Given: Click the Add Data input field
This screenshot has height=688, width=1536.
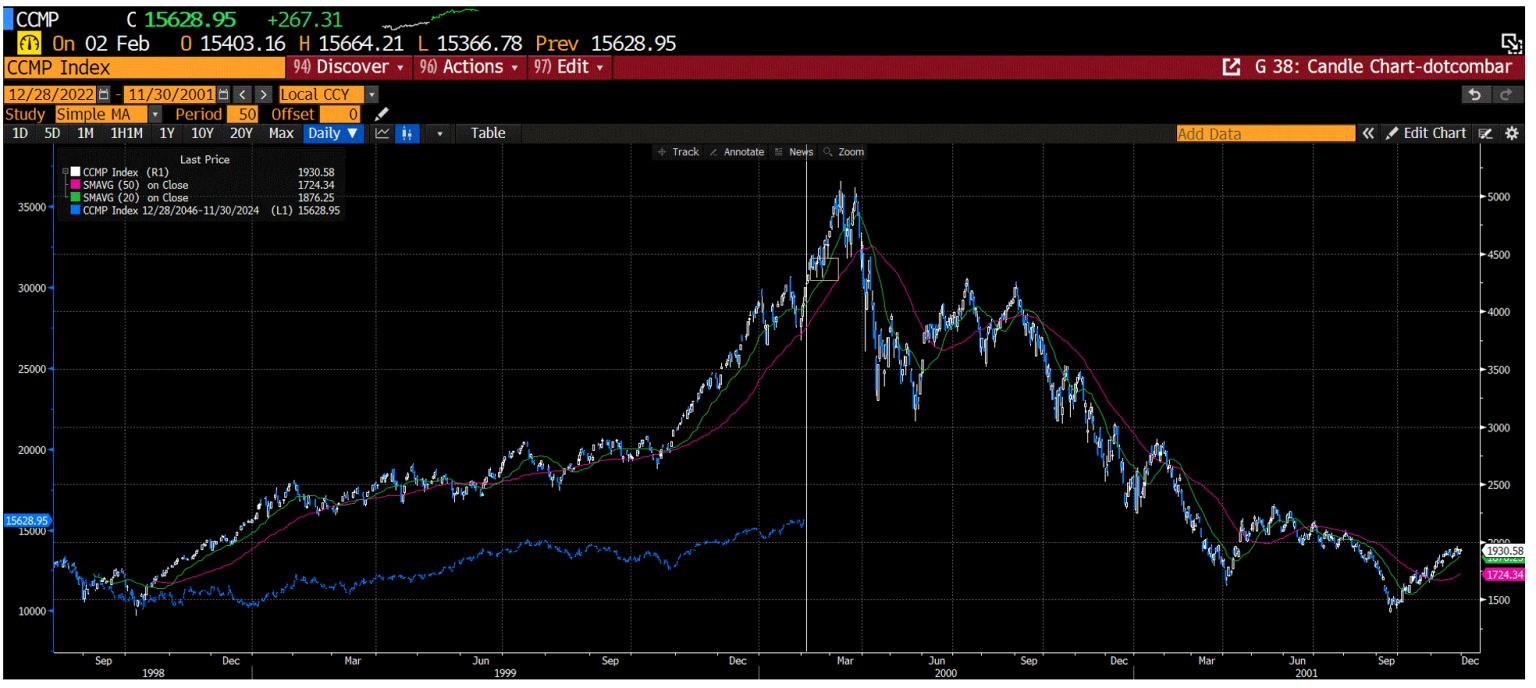Looking at the screenshot, I should [x=1265, y=132].
